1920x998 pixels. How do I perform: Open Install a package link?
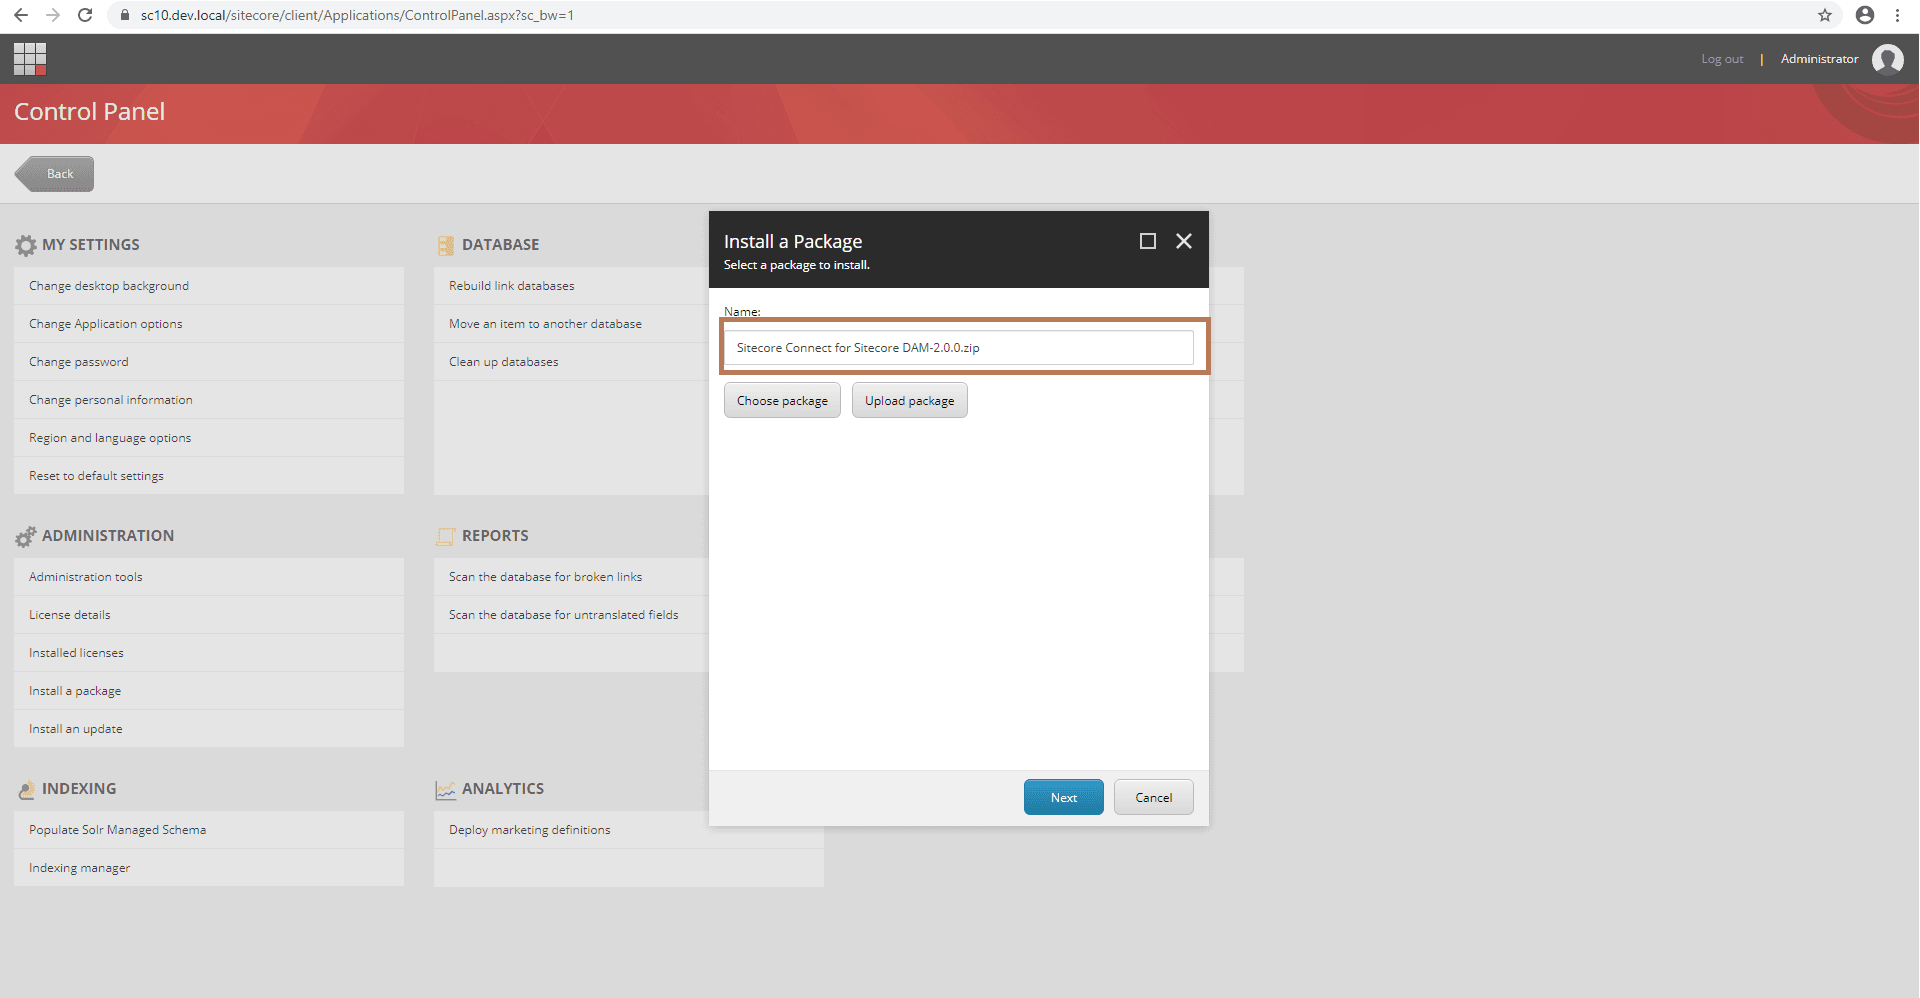click(209, 691)
